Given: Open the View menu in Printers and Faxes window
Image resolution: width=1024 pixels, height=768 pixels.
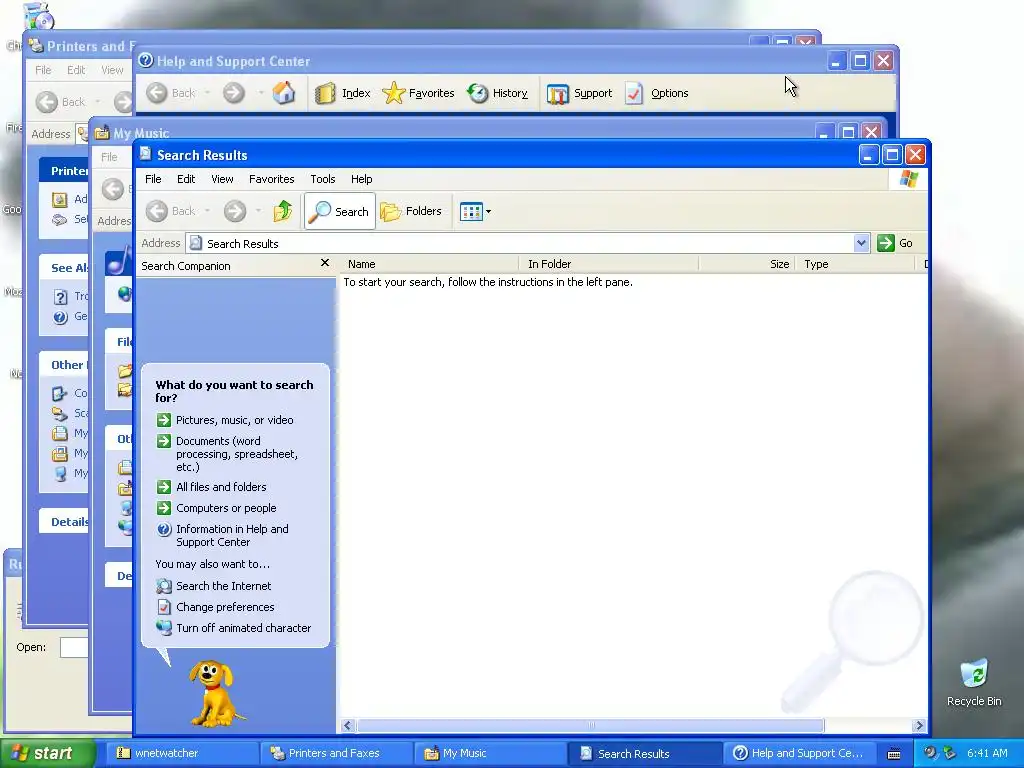Looking at the screenshot, I should pyautogui.click(x=112, y=70).
